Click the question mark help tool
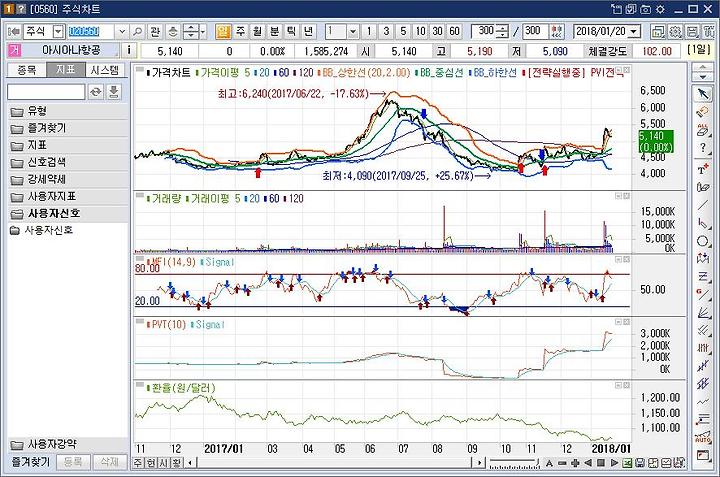Screen dimensions: 720x477 [x=703, y=148]
